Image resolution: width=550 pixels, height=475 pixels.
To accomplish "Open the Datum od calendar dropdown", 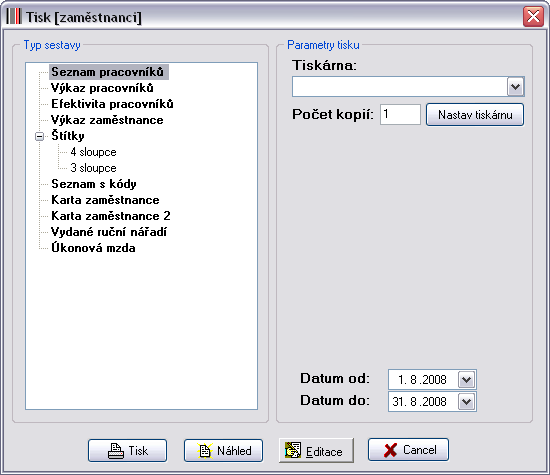I will tap(467, 380).
